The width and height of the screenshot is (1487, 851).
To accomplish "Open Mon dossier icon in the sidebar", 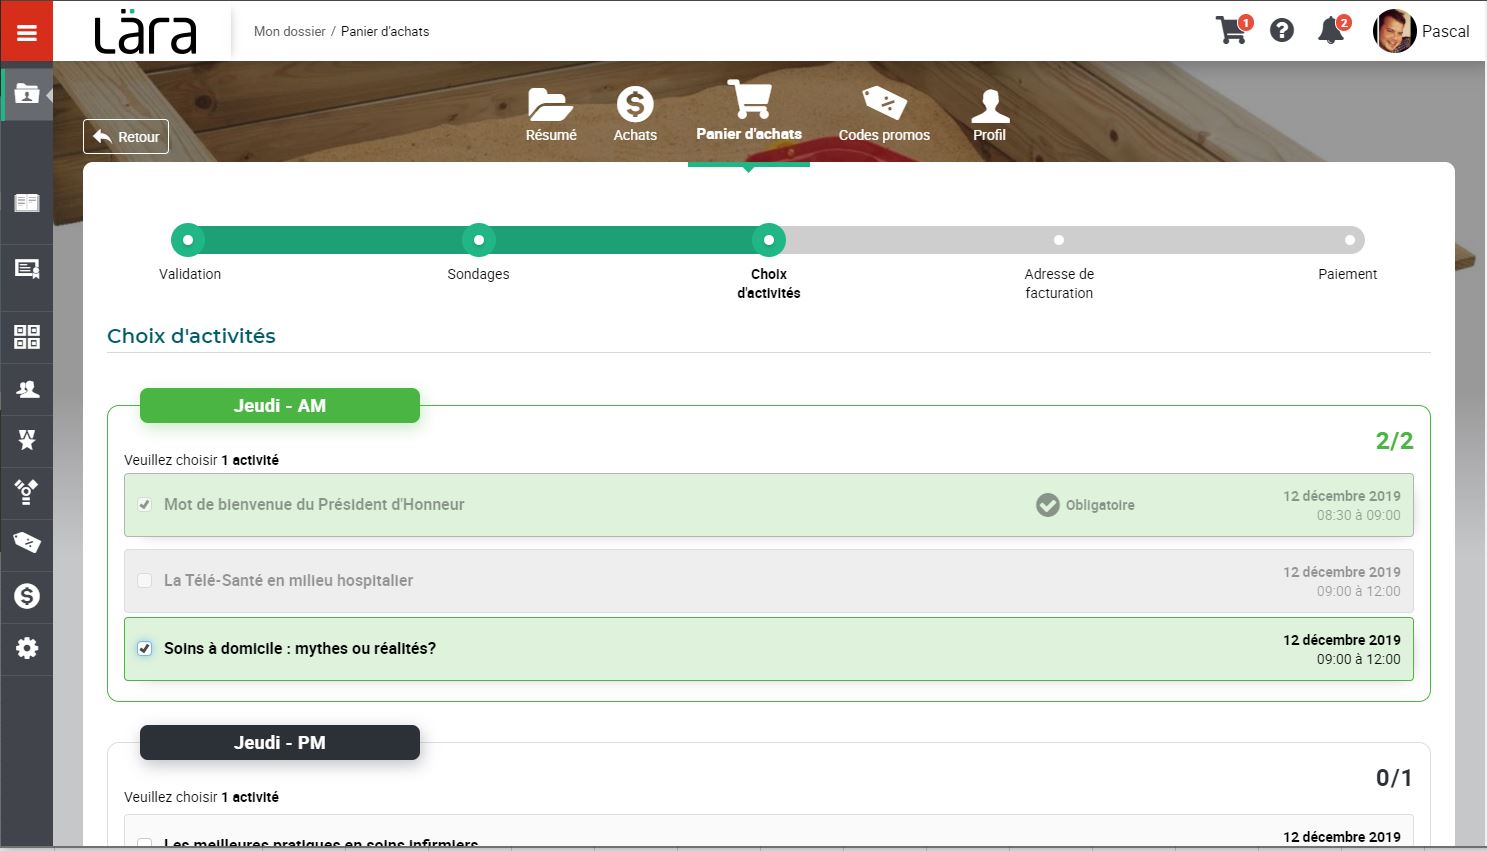I will pyautogui.click(x=26, y=94).
